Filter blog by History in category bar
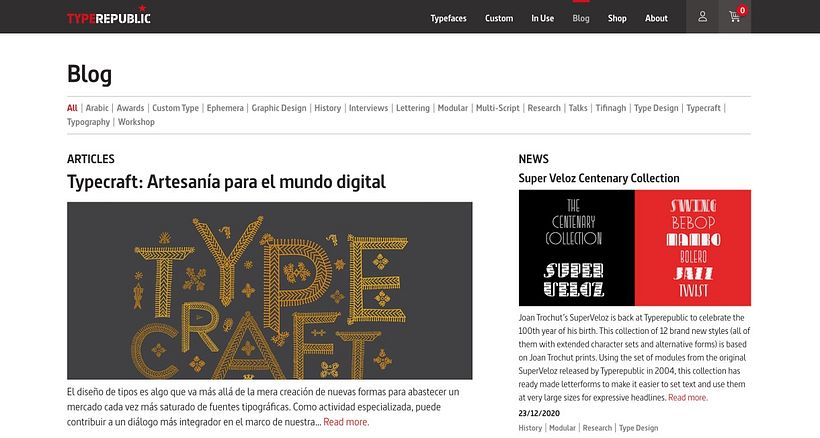Screen dimensions: 820x438 tap(327, 108)
